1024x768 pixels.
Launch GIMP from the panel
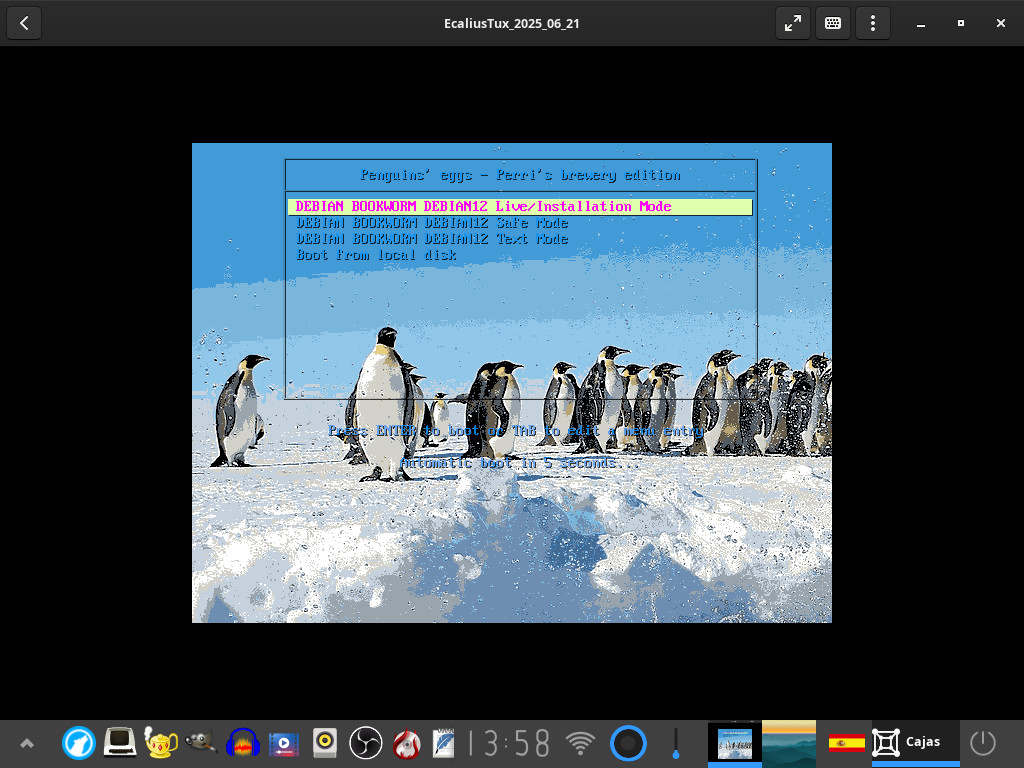(201, 743)
